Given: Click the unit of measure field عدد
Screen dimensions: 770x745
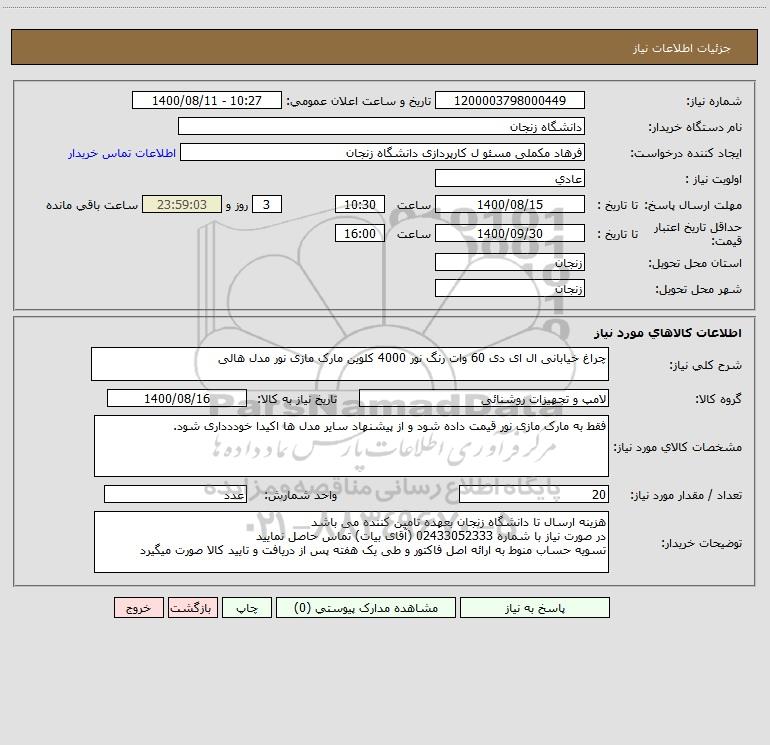Looking at the screenshot, I should tap(175, 495).
